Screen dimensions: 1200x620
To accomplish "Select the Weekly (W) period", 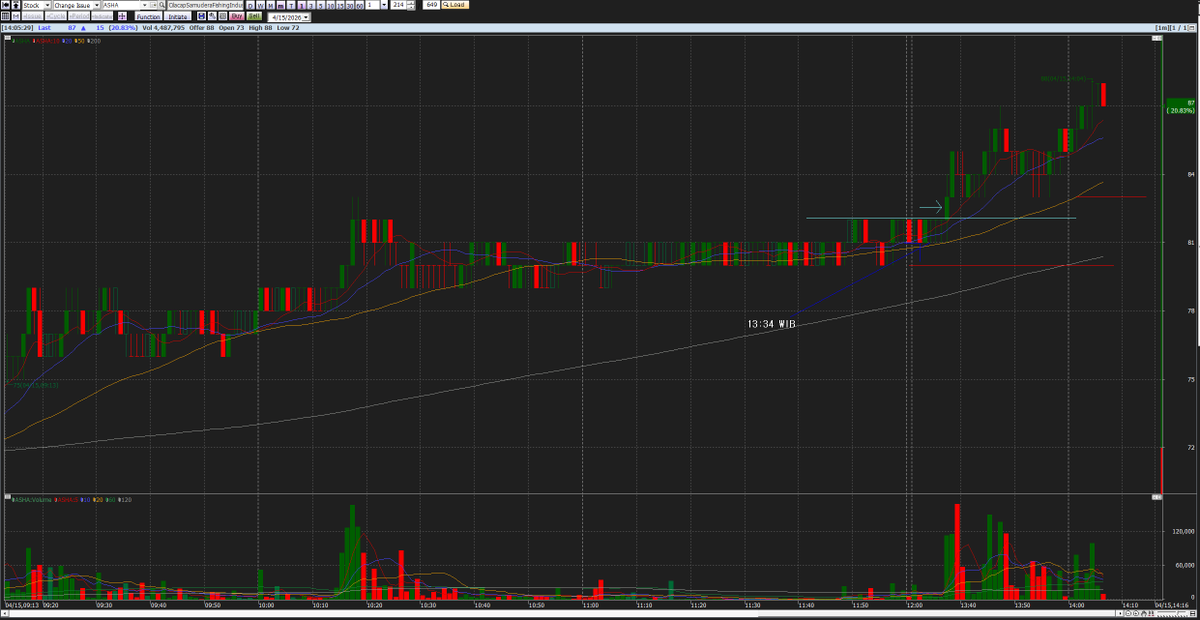I will (x=260, y=6).
